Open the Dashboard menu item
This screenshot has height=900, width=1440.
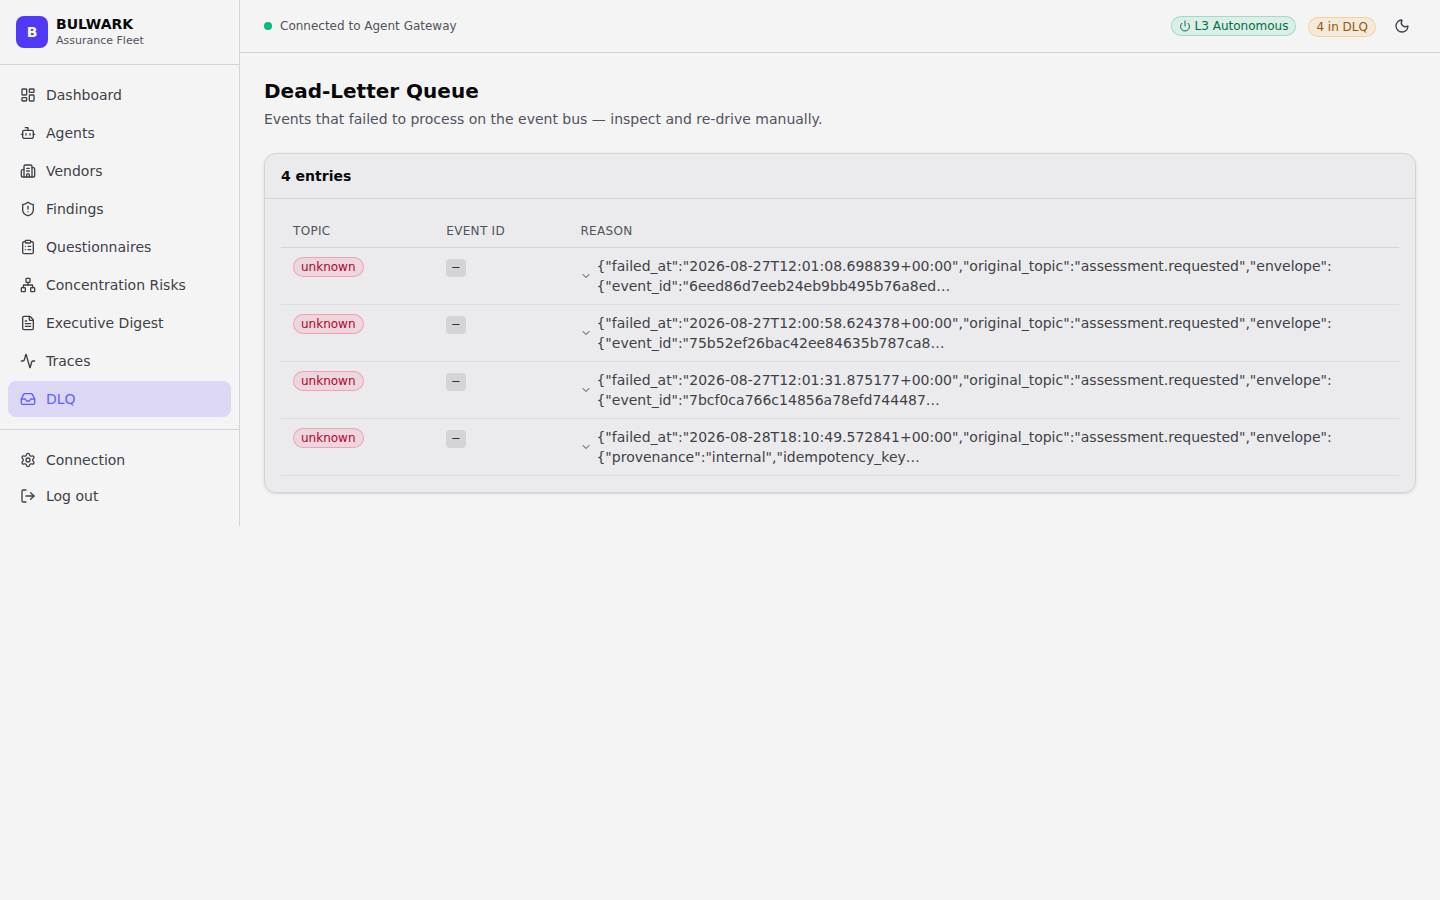click(119, 95)
